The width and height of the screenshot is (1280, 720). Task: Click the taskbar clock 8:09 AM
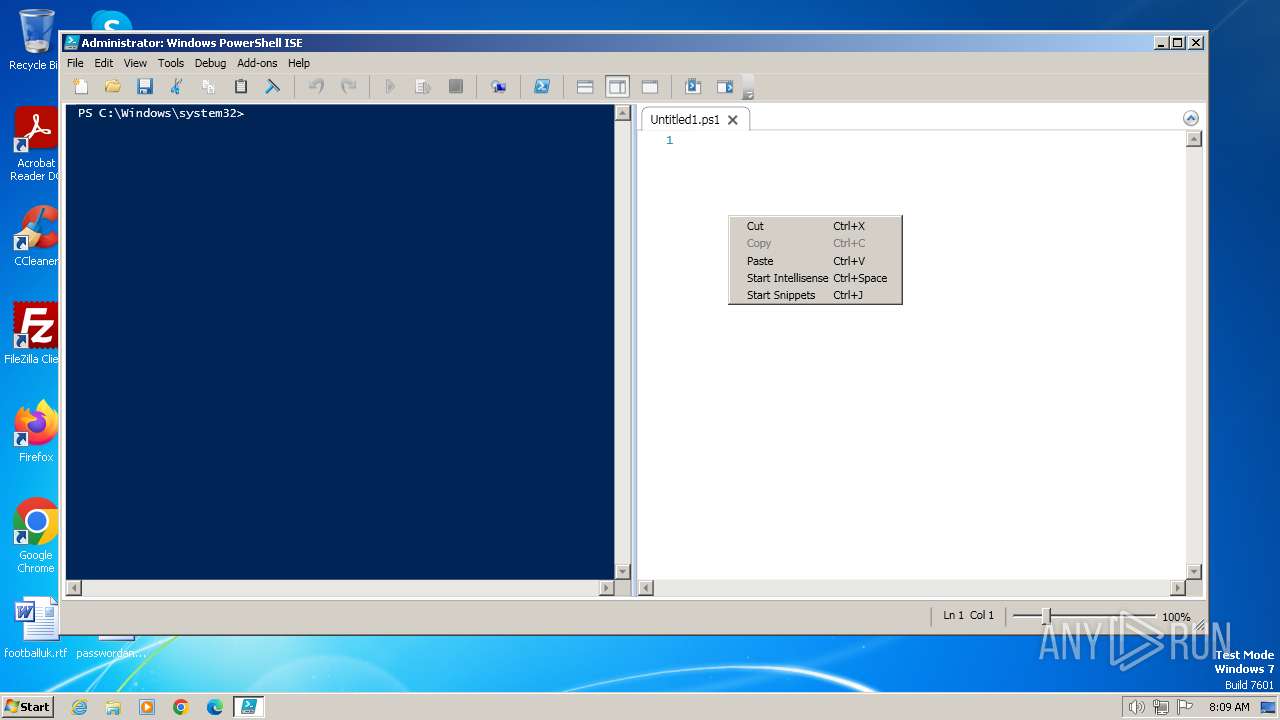click(1229, 707)
